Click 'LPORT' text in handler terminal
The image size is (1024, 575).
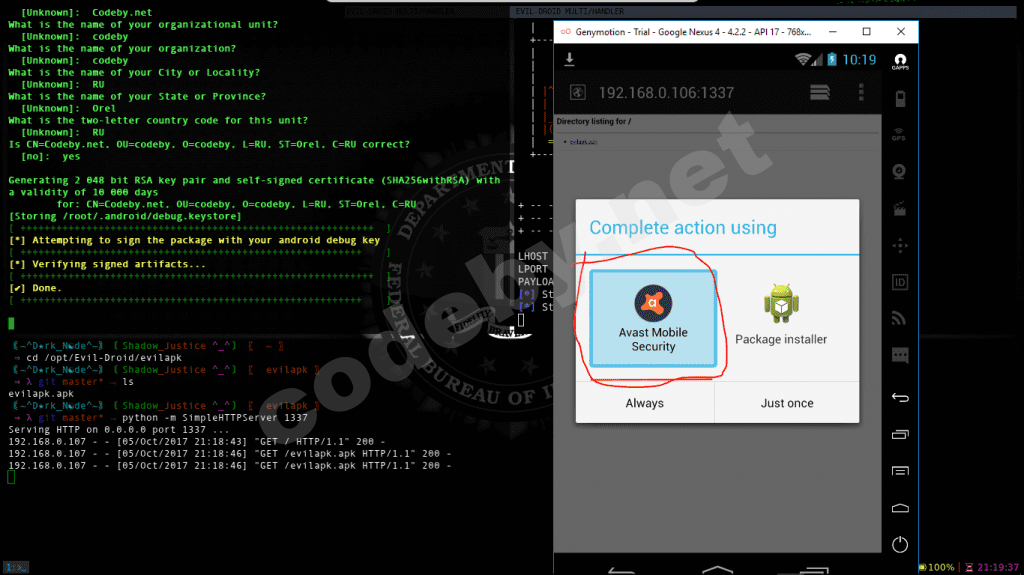[x=533, y=269]
